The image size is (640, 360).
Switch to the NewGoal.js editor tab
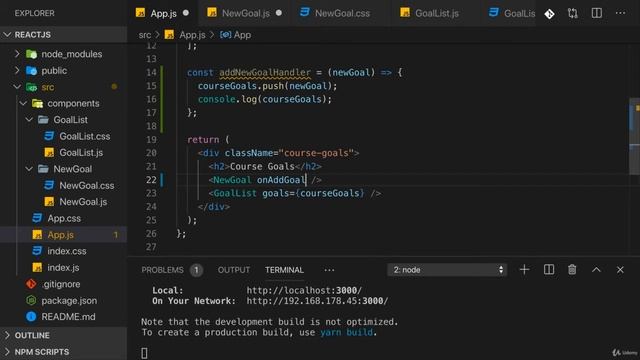245,13
